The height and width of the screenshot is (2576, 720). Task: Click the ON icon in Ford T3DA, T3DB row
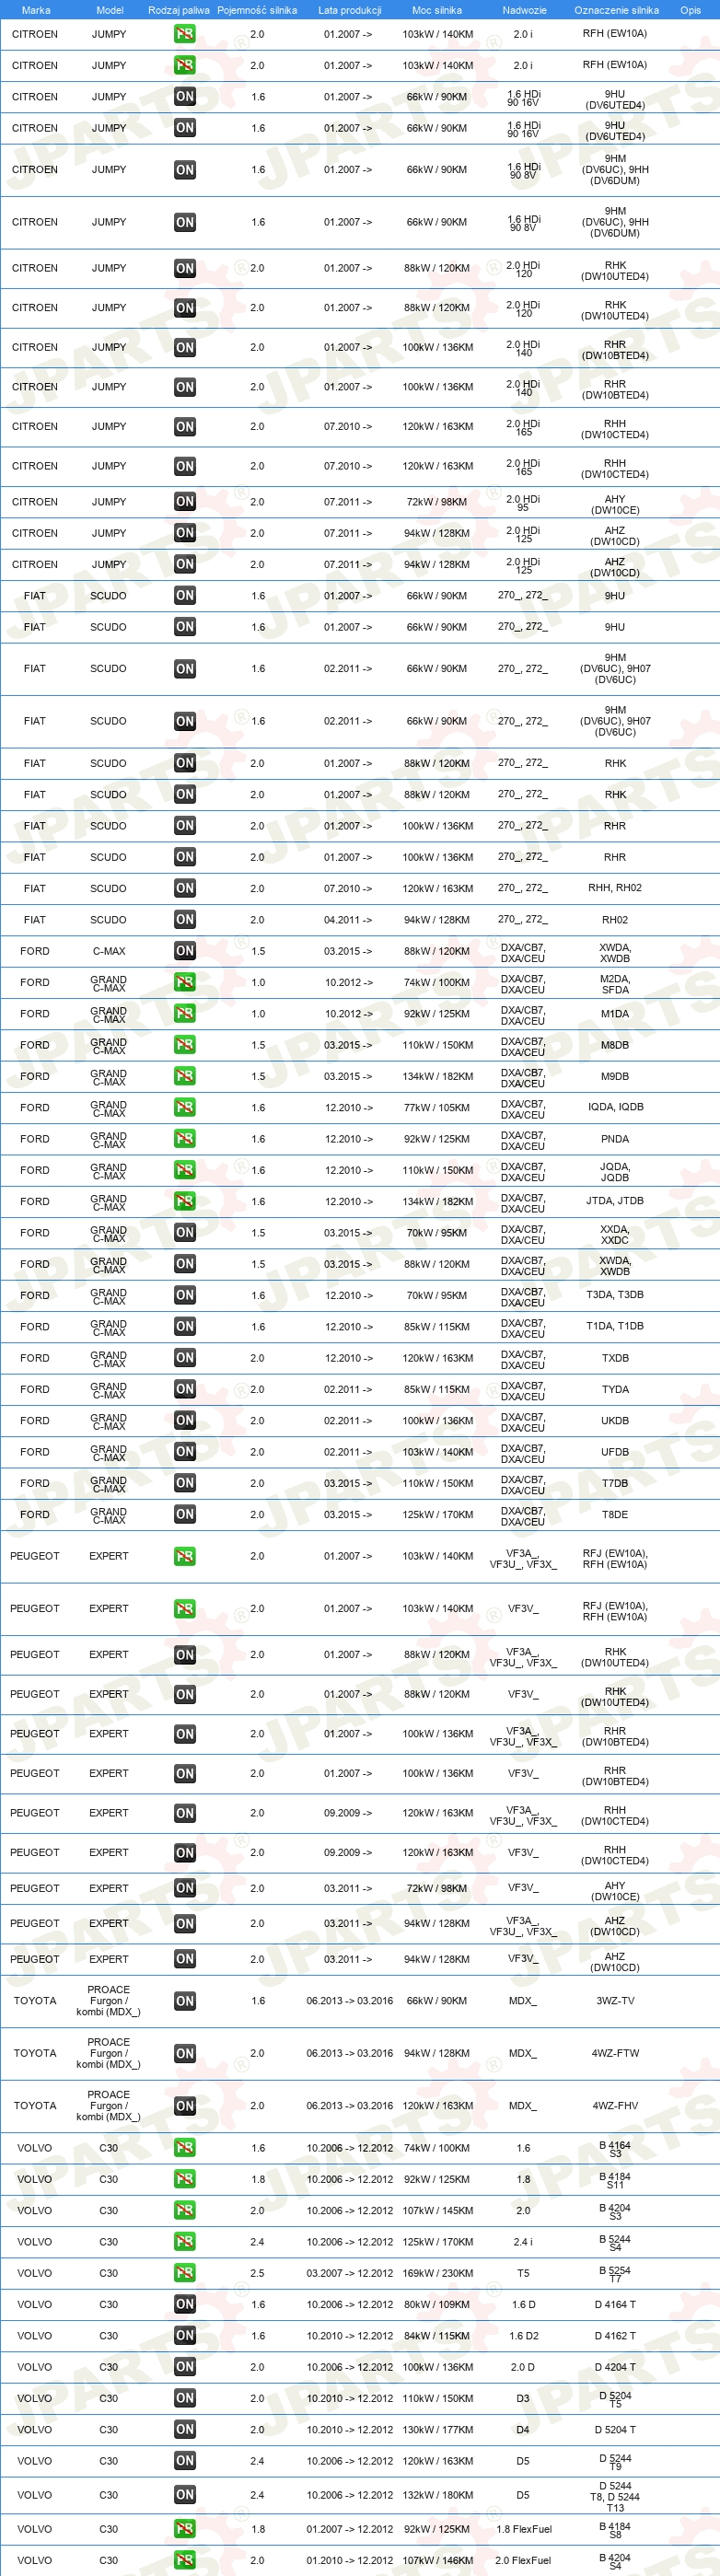185,1295
